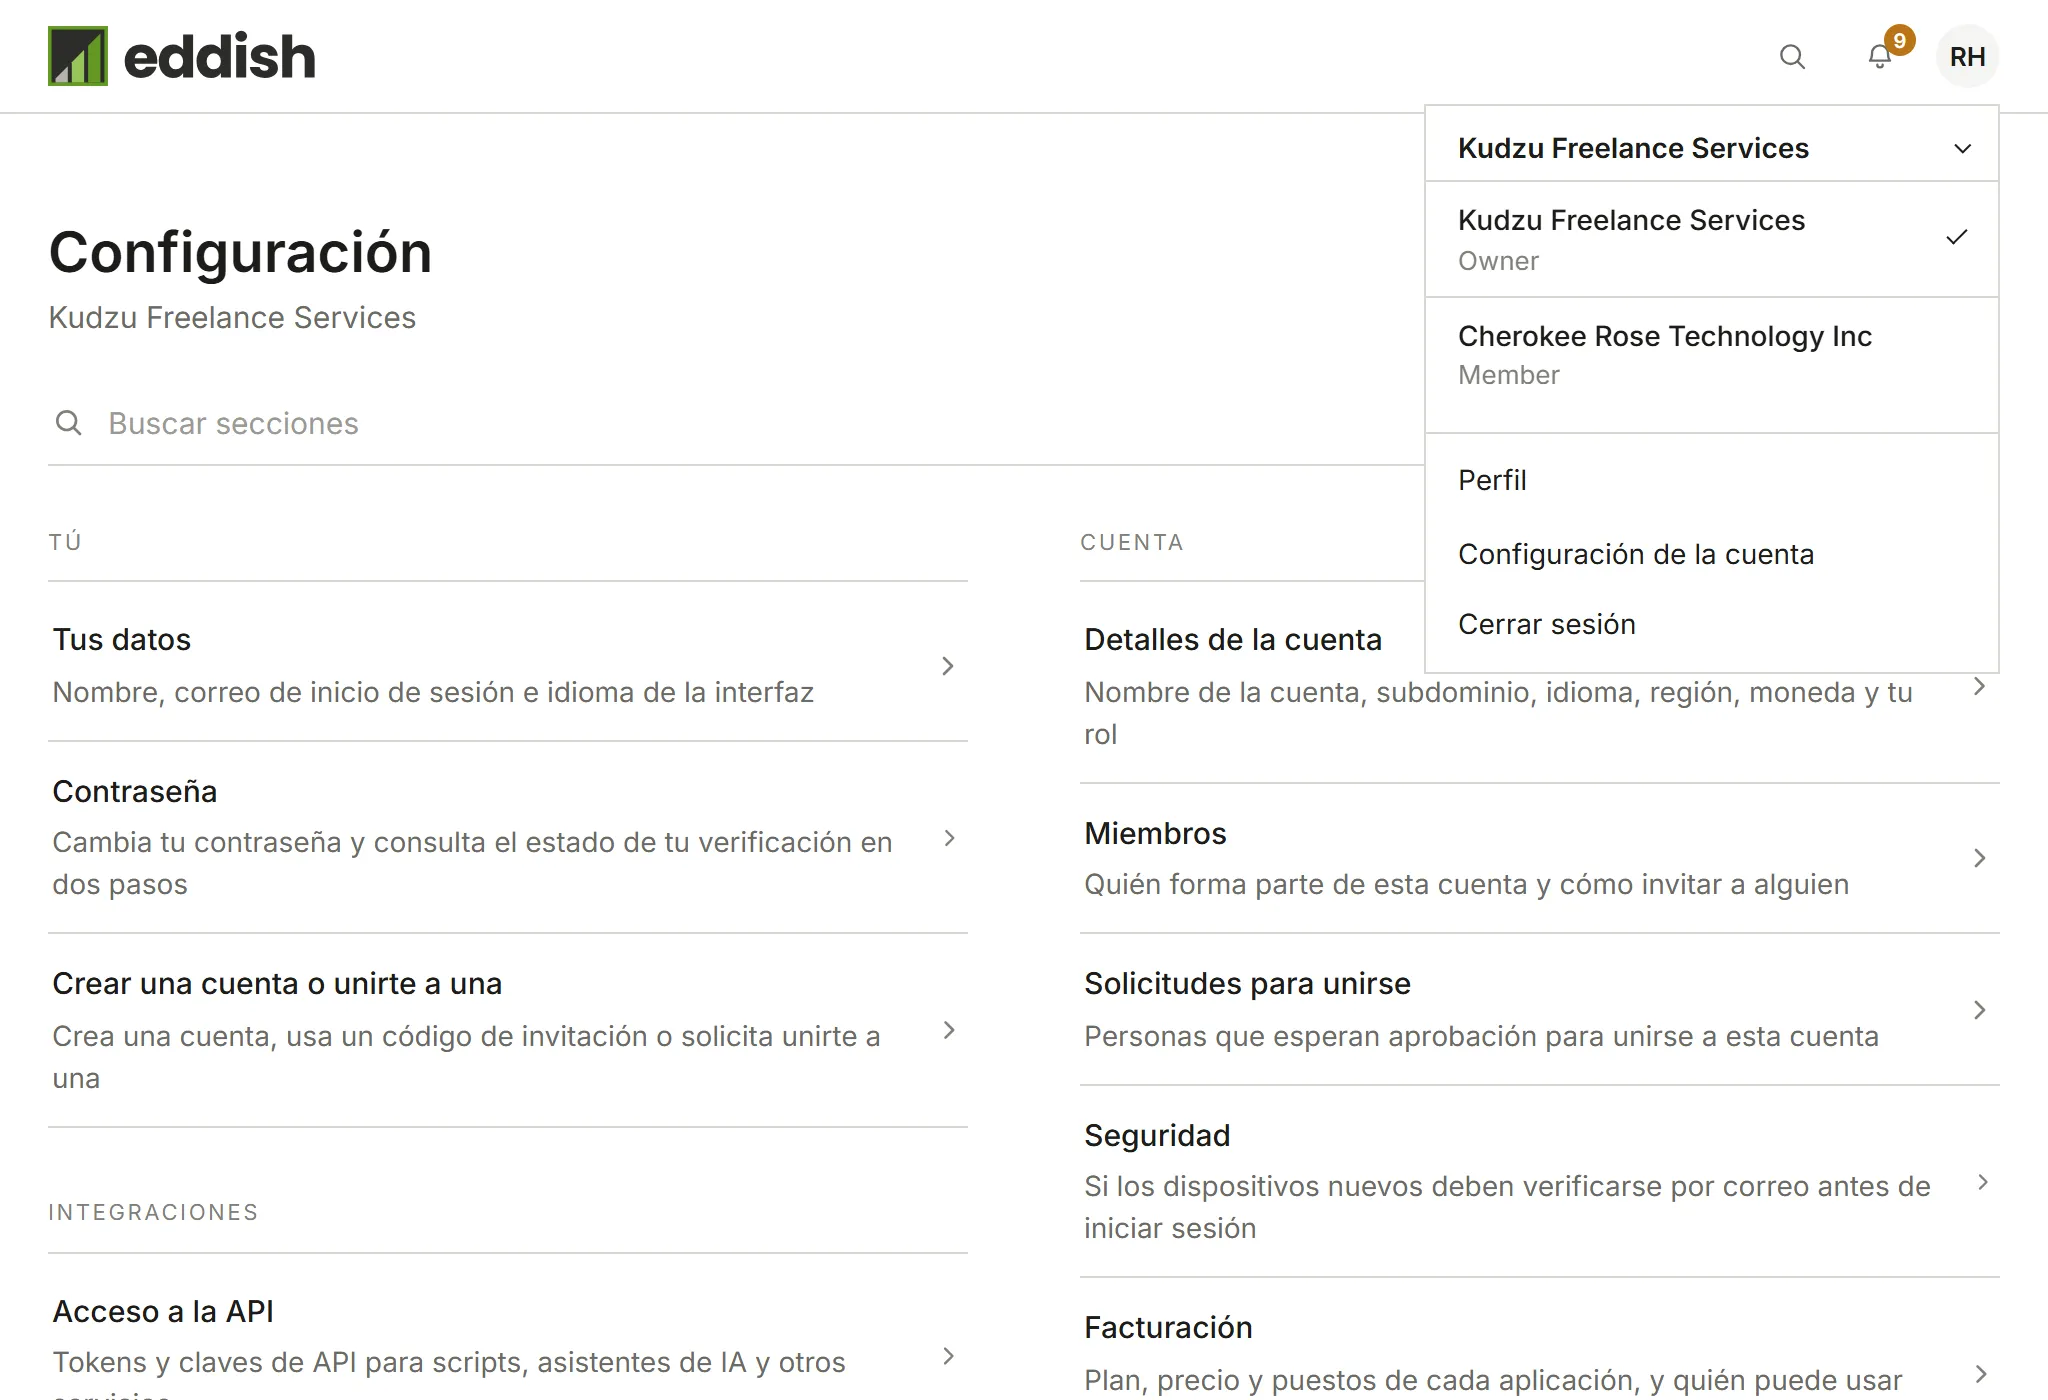
Task: Click the checkmark next to Kudzu Owner entry
Action: click(x=1957, y=237)
